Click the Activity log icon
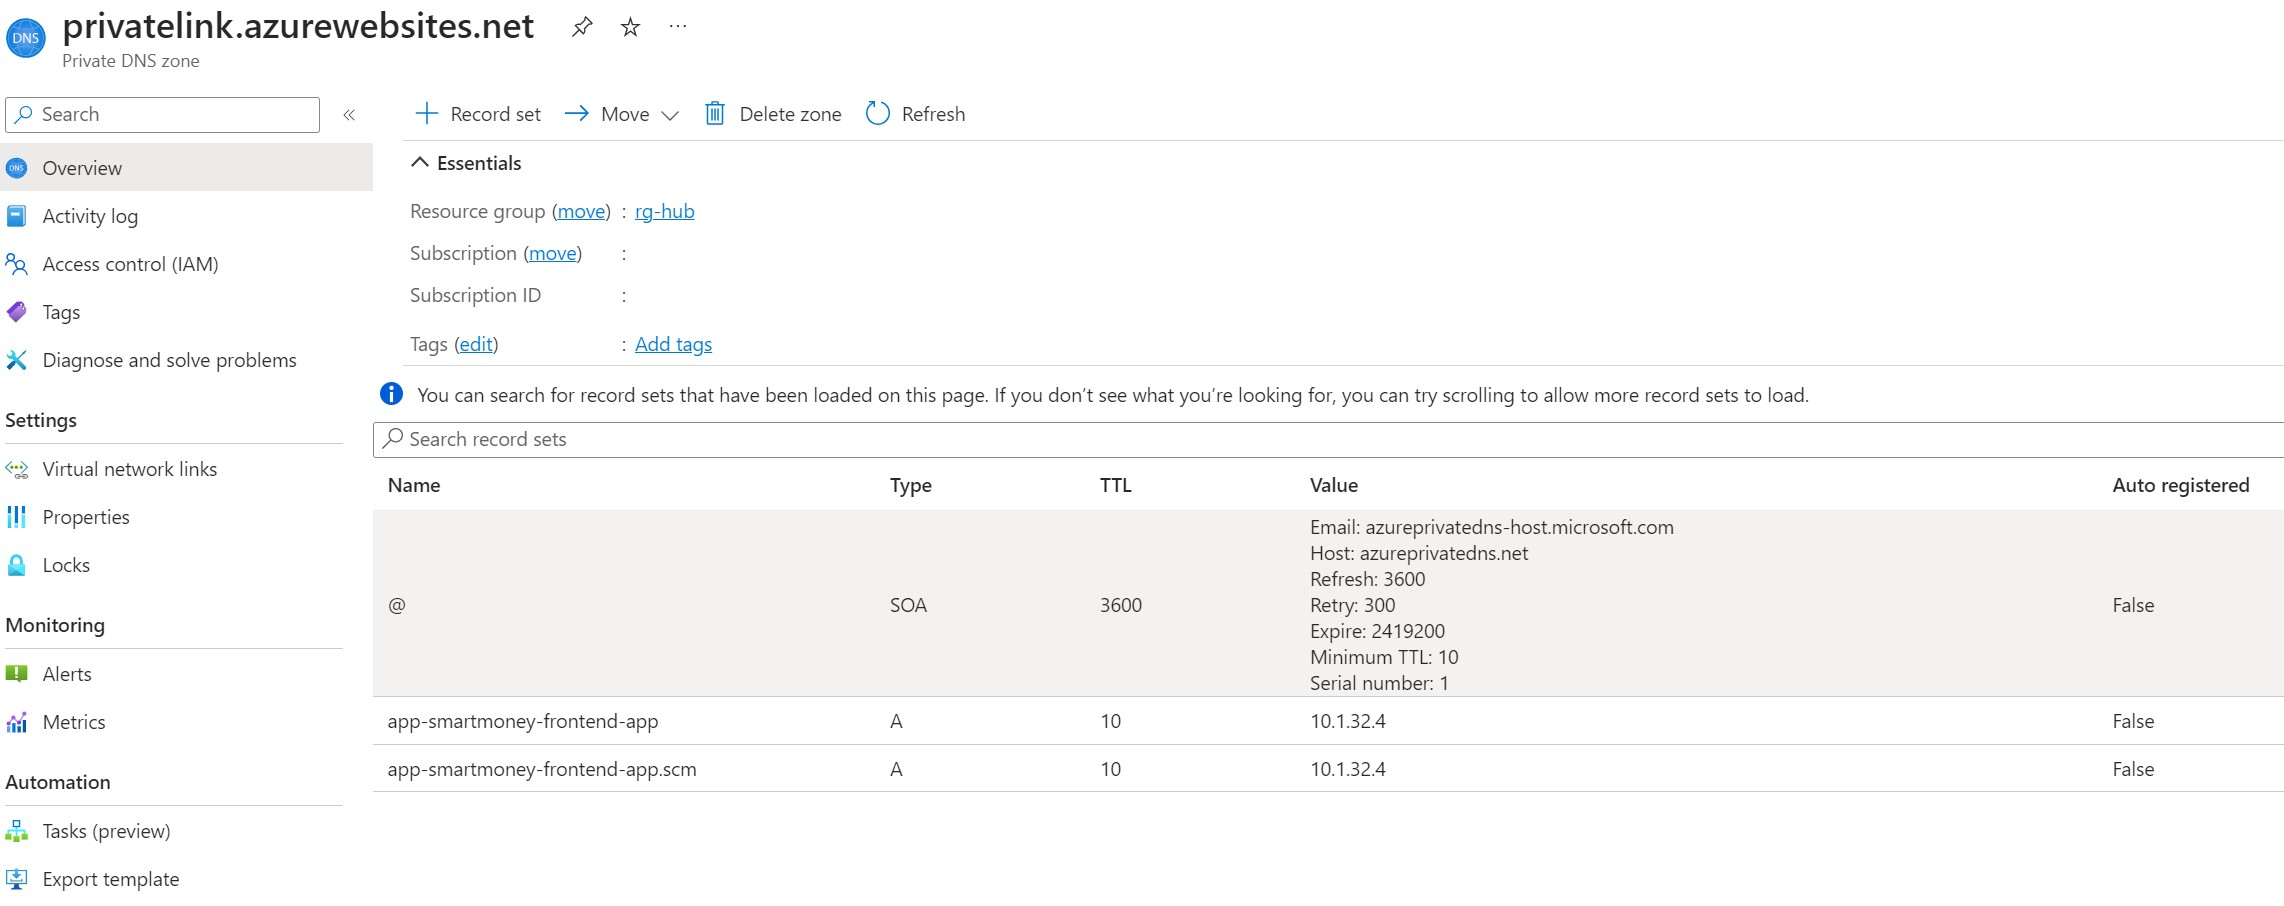Image resolution: width=2284 pixels, height=906 pixels. (x=17, y=216)
